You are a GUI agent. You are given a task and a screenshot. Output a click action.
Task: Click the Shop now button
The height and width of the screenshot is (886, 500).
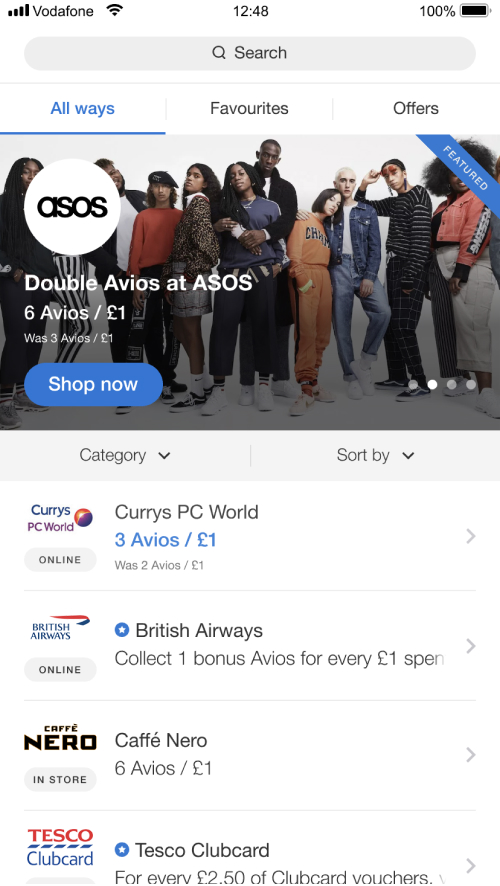93,384
